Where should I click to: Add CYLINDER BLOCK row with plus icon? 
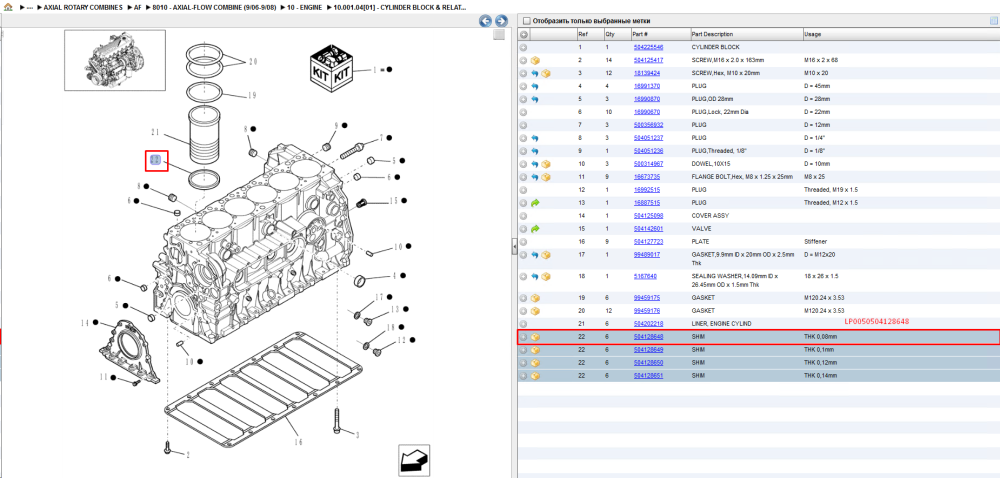coord(524,47)
